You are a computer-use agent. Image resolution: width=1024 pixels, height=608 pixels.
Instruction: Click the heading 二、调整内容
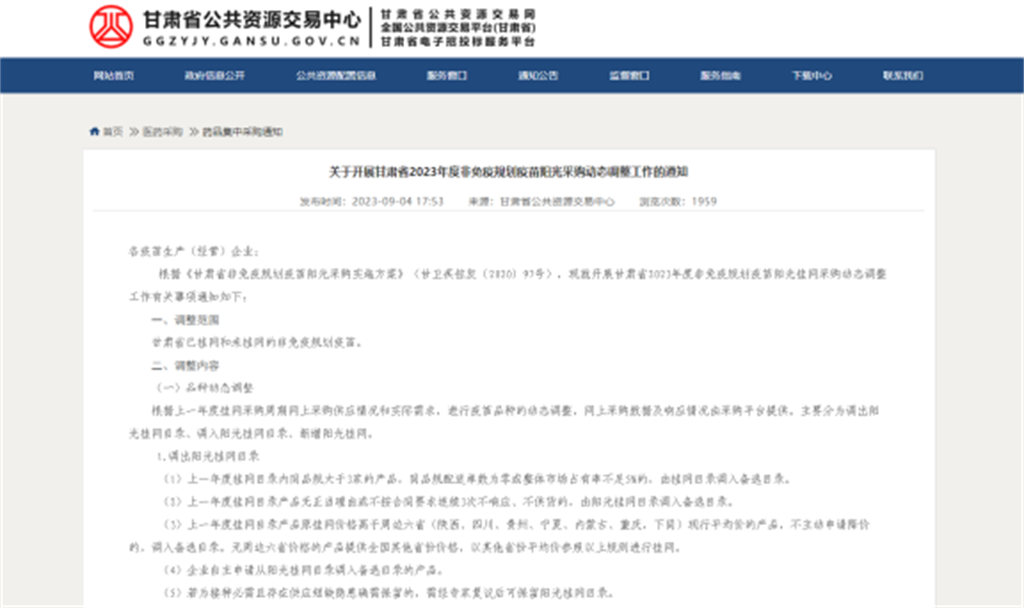(185, 365)
